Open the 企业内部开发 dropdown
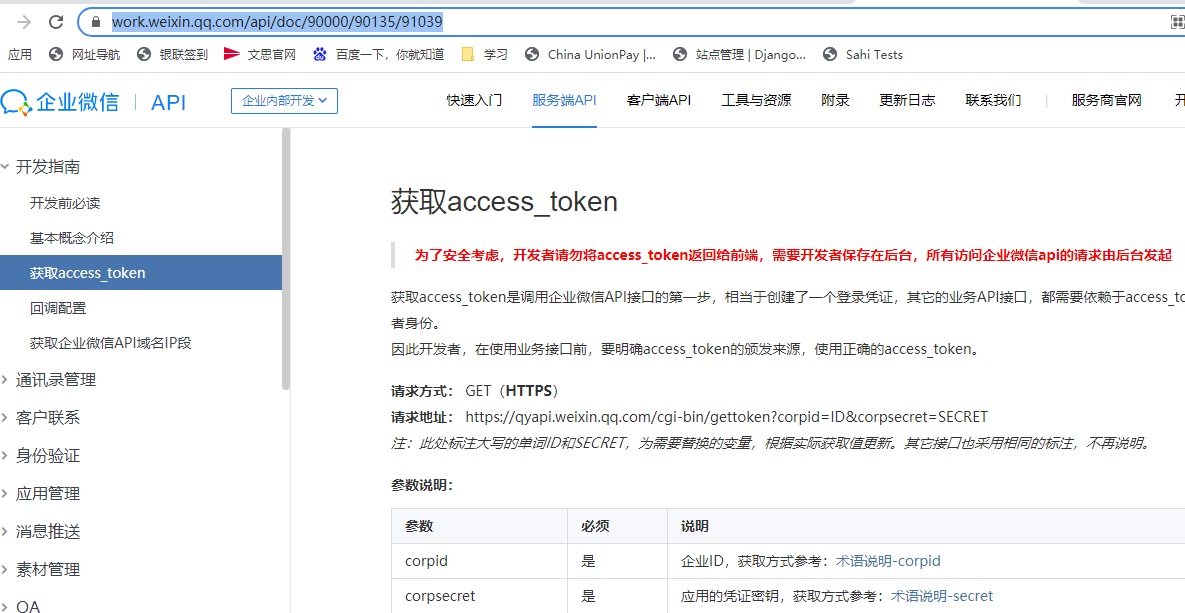1185x613 pixels. [x=284, y=101]
